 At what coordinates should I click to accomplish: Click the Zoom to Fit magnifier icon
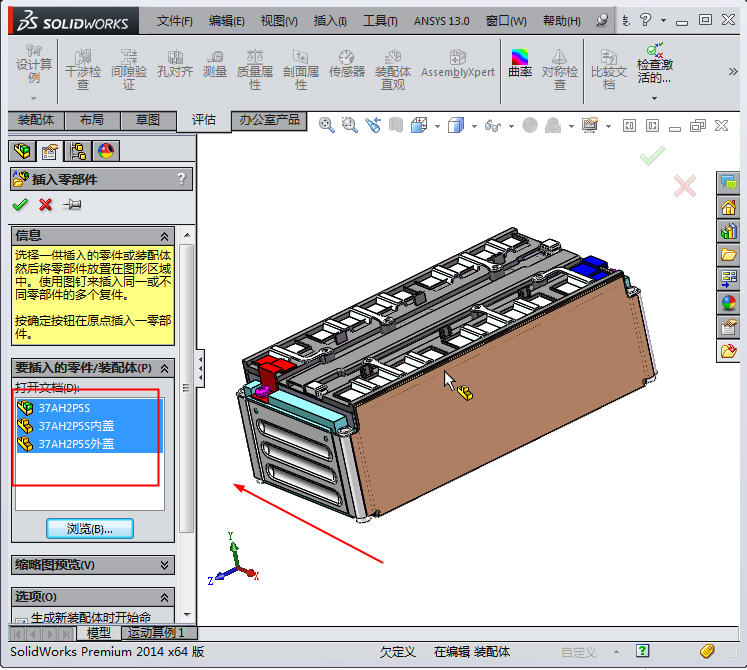pos(326,125)
